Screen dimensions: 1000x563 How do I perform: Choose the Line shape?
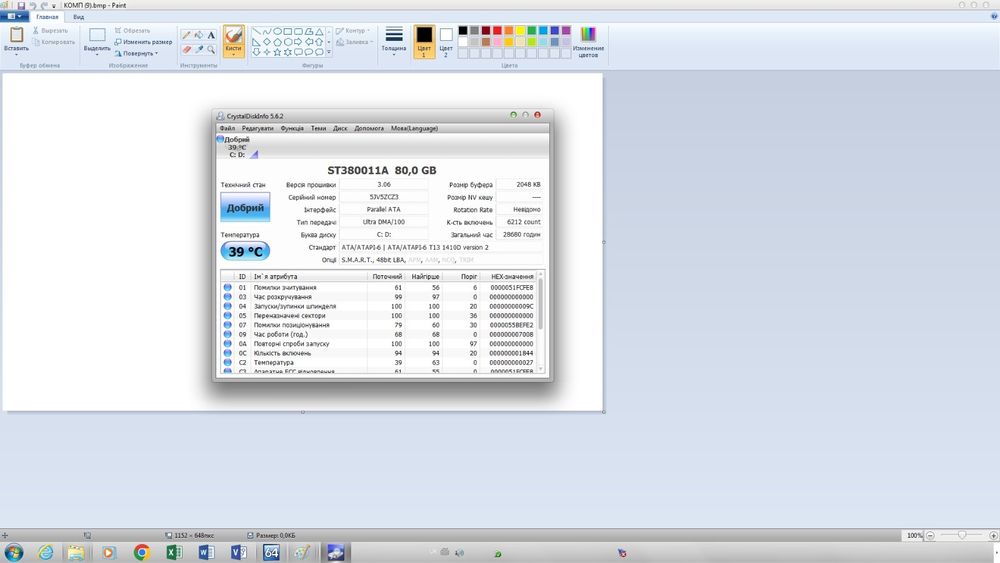point(256,31)
